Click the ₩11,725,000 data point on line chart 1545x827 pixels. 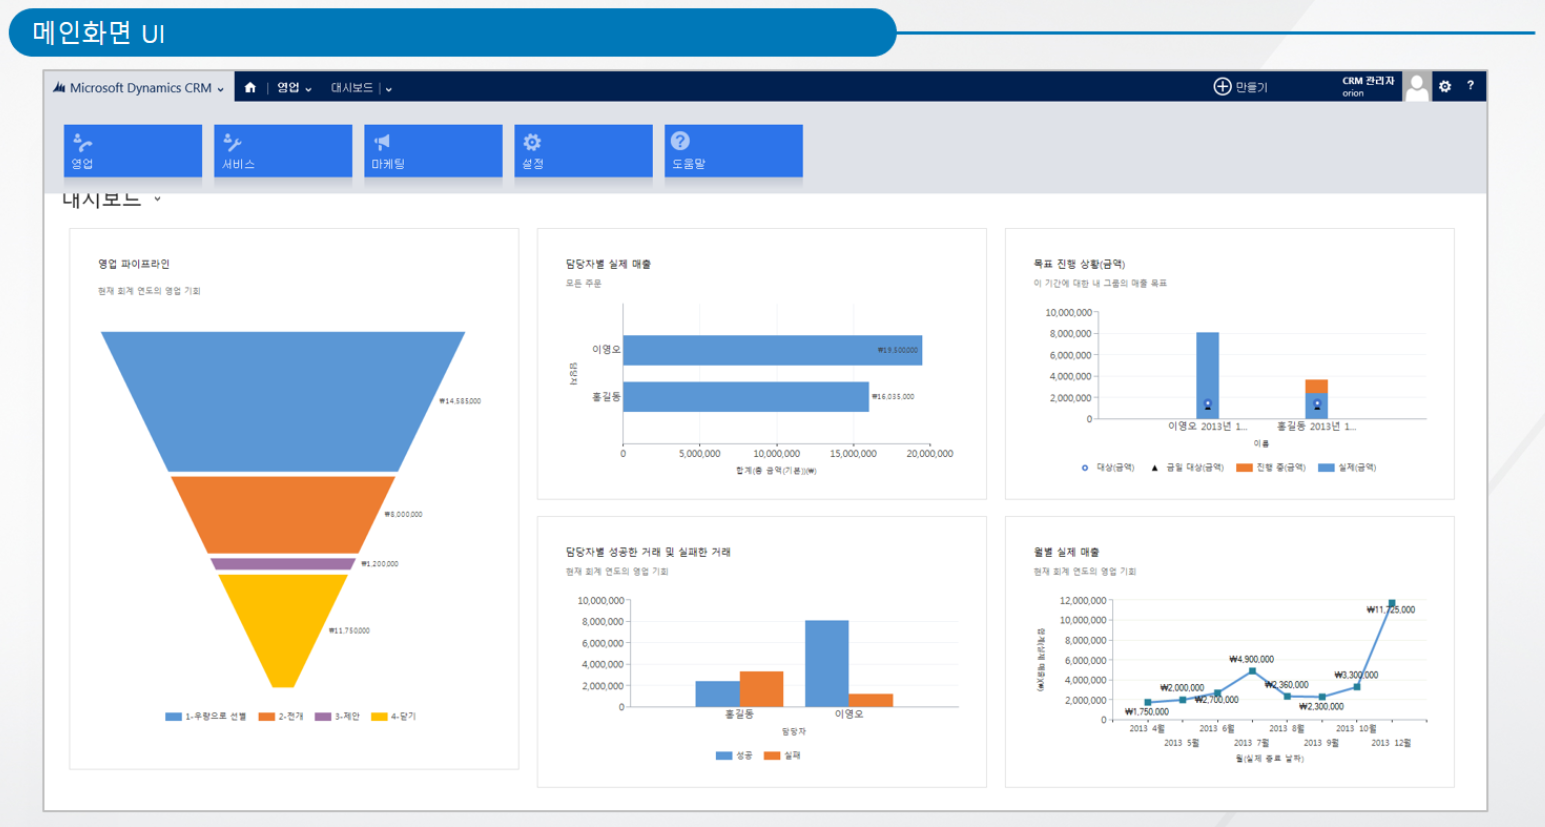pos(1392,603)
